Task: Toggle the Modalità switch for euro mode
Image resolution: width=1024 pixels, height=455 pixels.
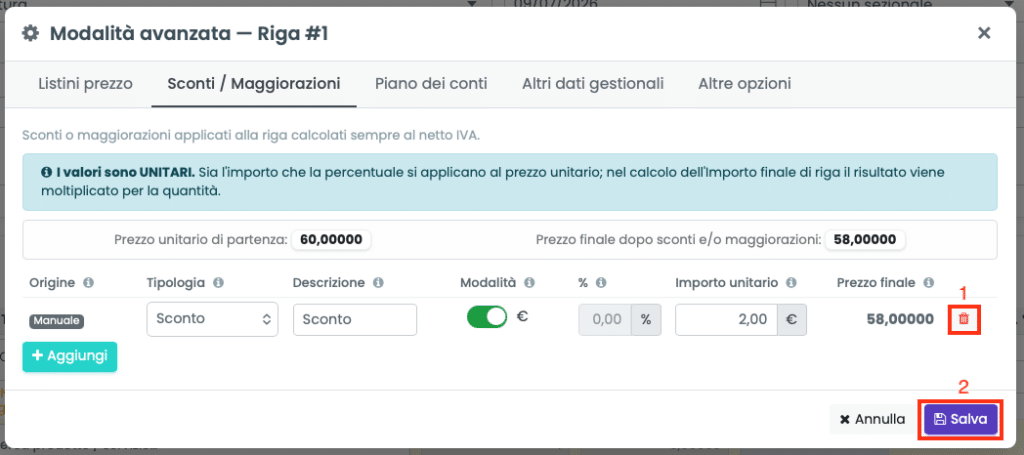Action: (x=487, y=317)
